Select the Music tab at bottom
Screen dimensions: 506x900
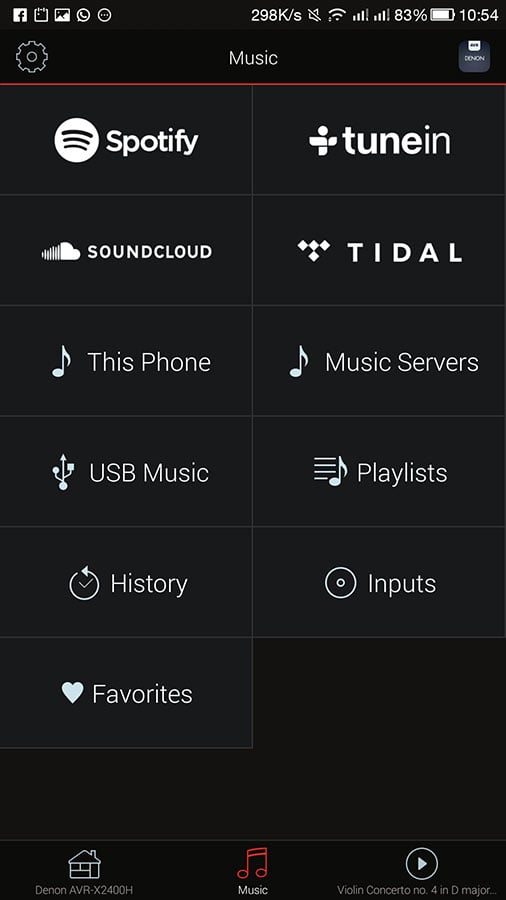(252, 872)
